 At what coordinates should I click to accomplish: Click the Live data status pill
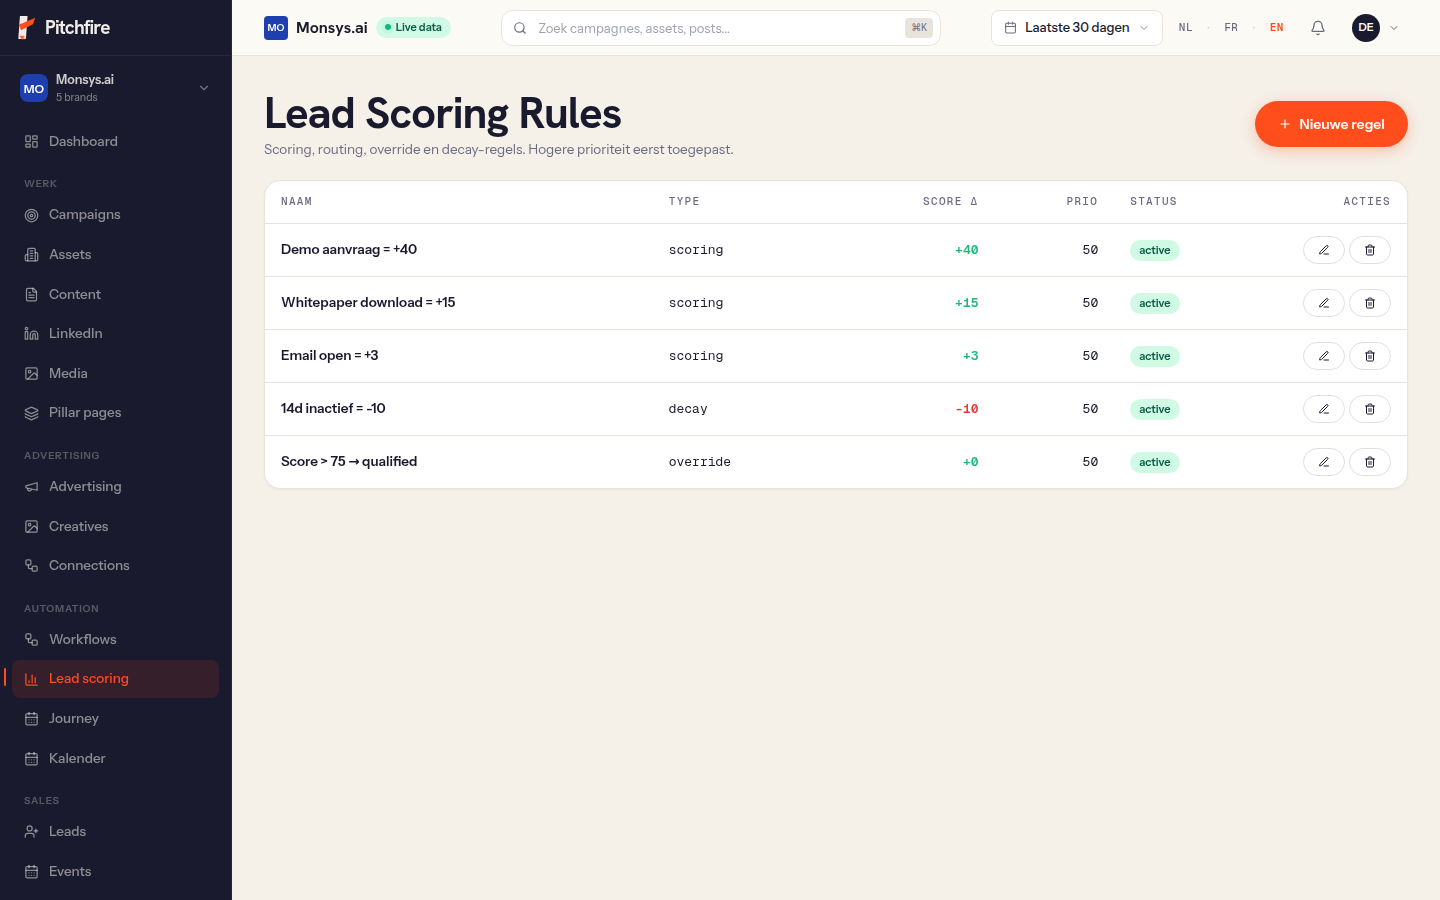click(414, 28)
